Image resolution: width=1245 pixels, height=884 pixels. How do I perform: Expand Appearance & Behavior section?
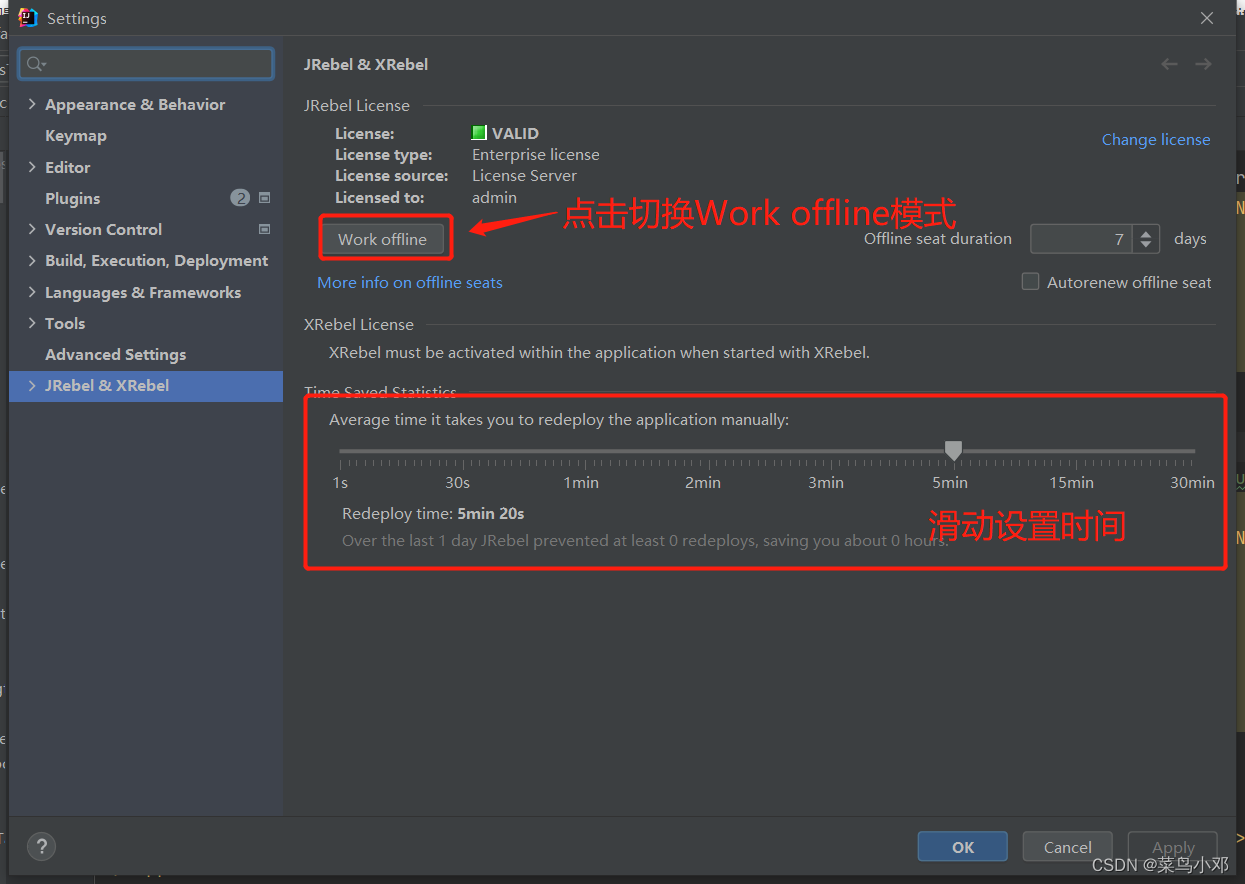pyautogui.click(x=32, y=104)
